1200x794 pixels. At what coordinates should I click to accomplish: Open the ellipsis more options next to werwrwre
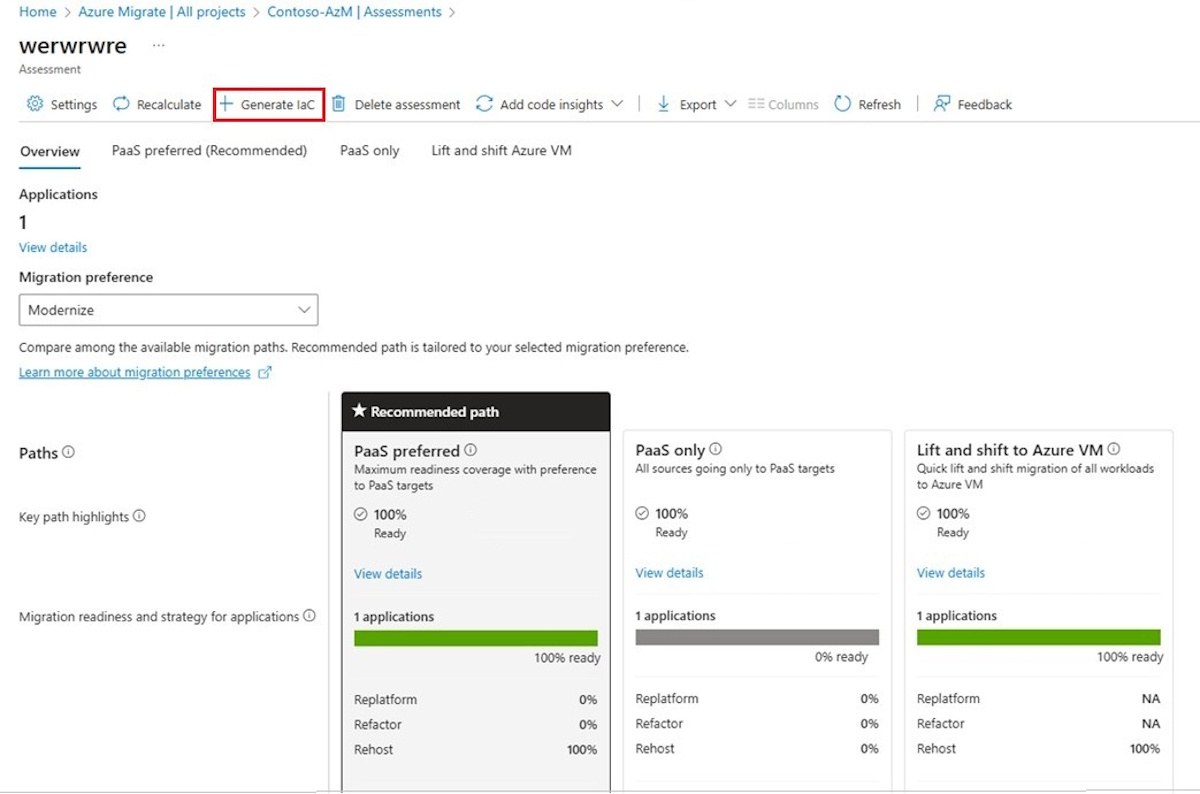tap(158, 46)
